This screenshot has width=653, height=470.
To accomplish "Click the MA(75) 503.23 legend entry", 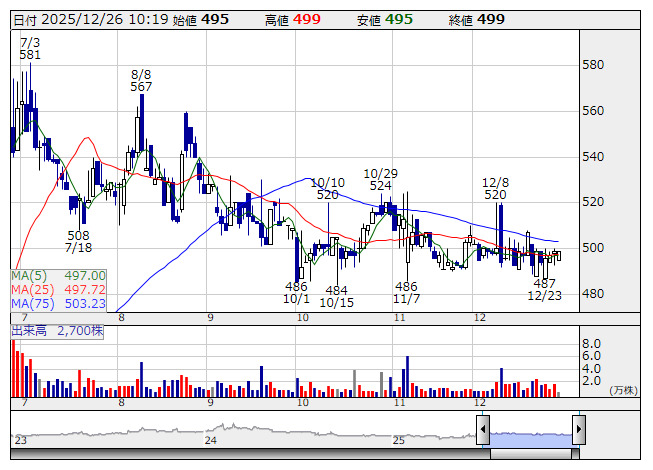I will point(58,303).
